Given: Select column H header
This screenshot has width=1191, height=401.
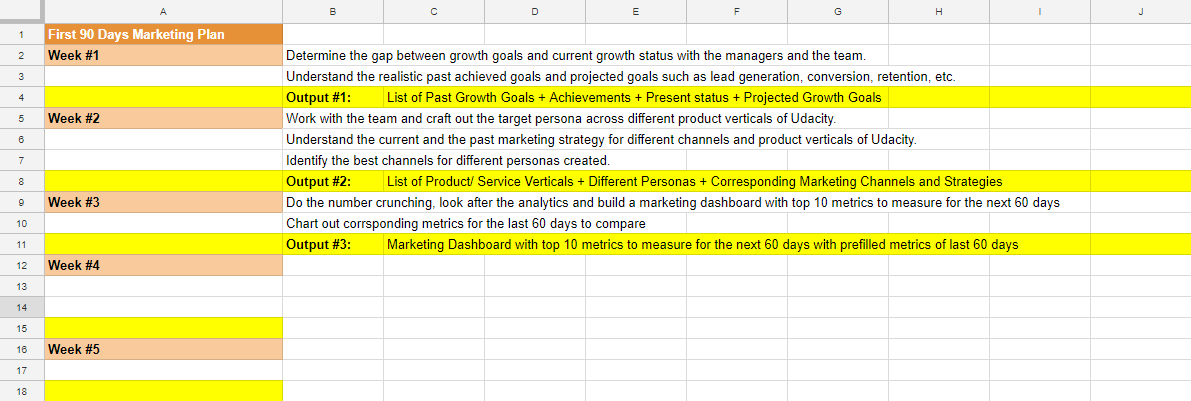Looking at the screenshot, I should (939, 11).
